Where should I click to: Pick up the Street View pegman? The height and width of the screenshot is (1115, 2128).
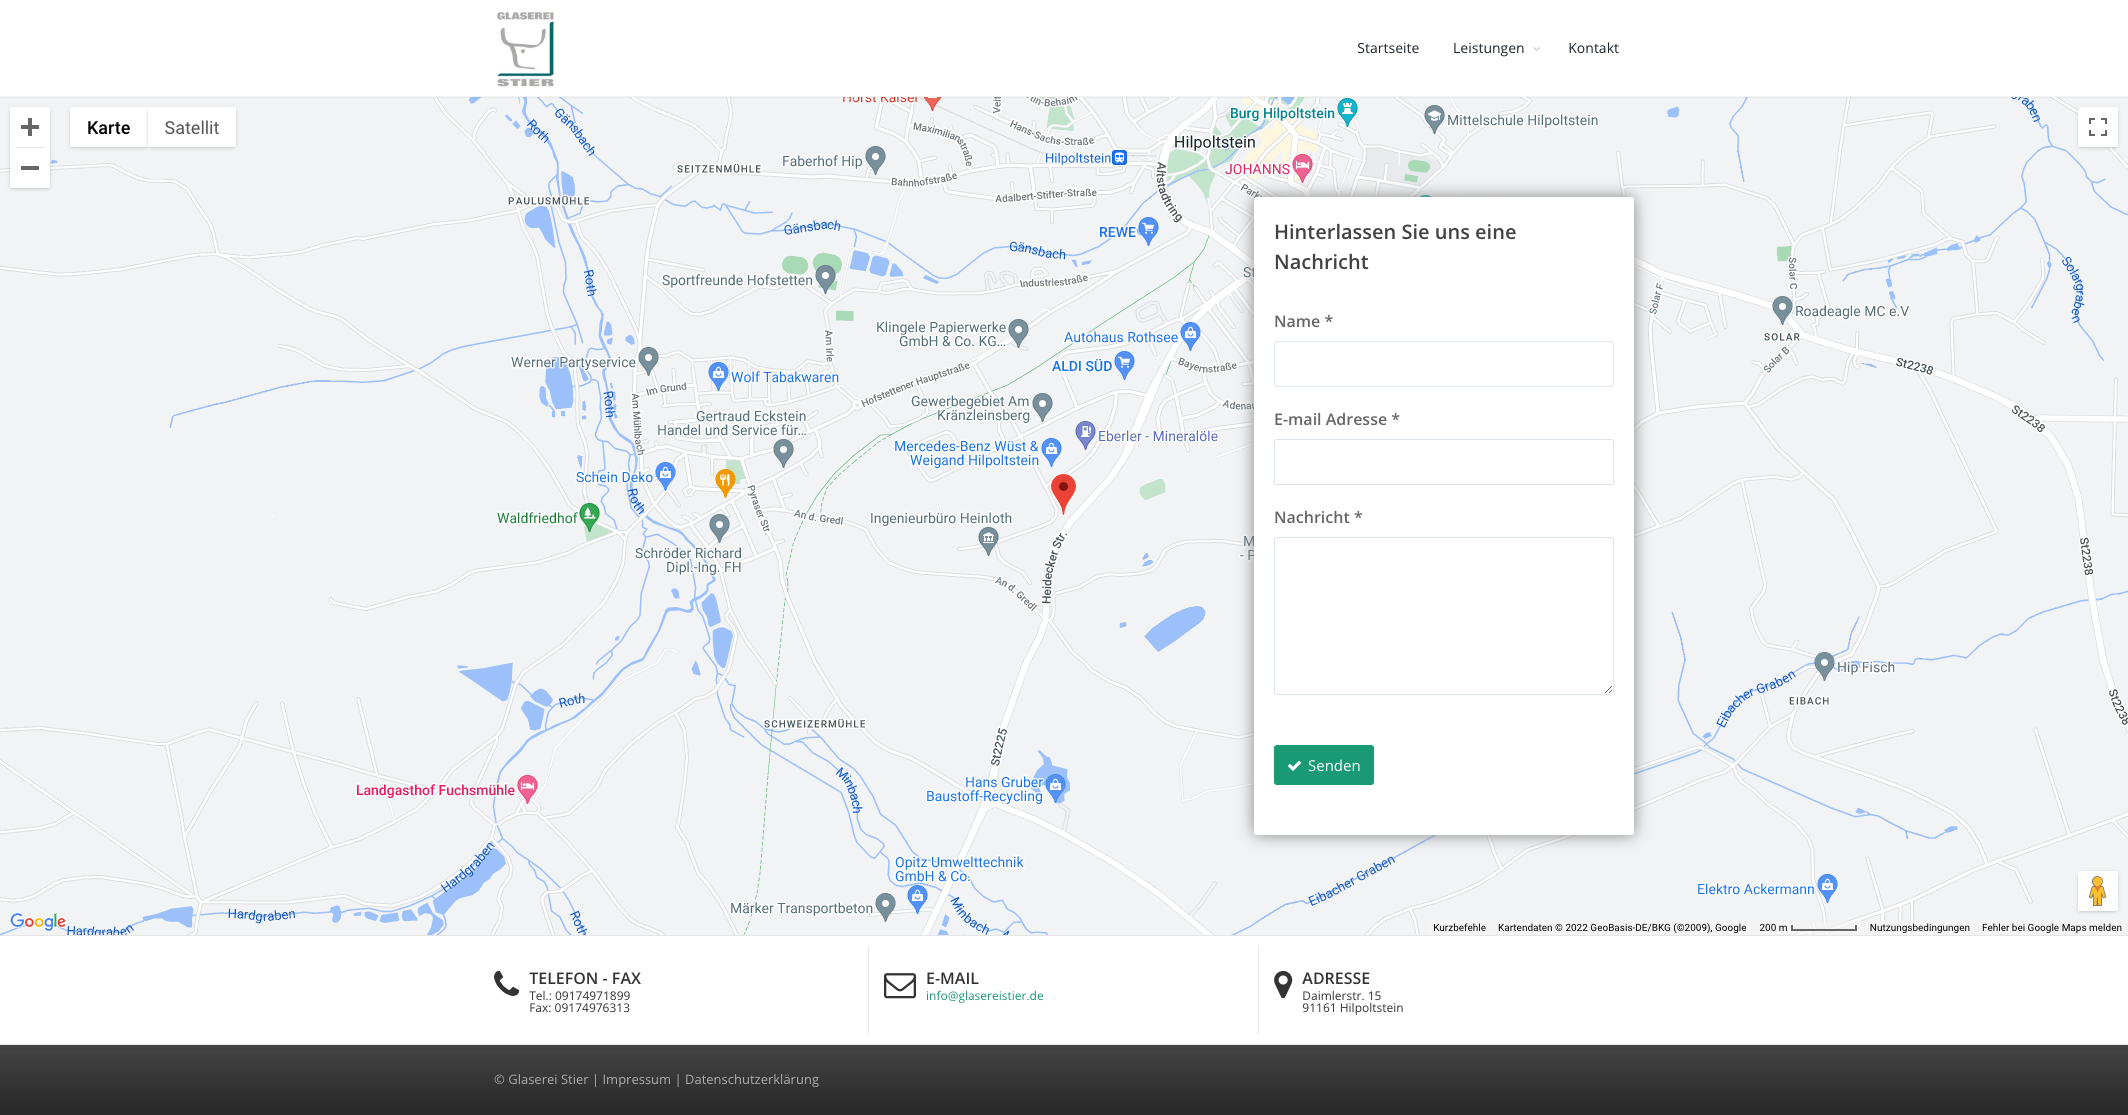click(2098, 891)
